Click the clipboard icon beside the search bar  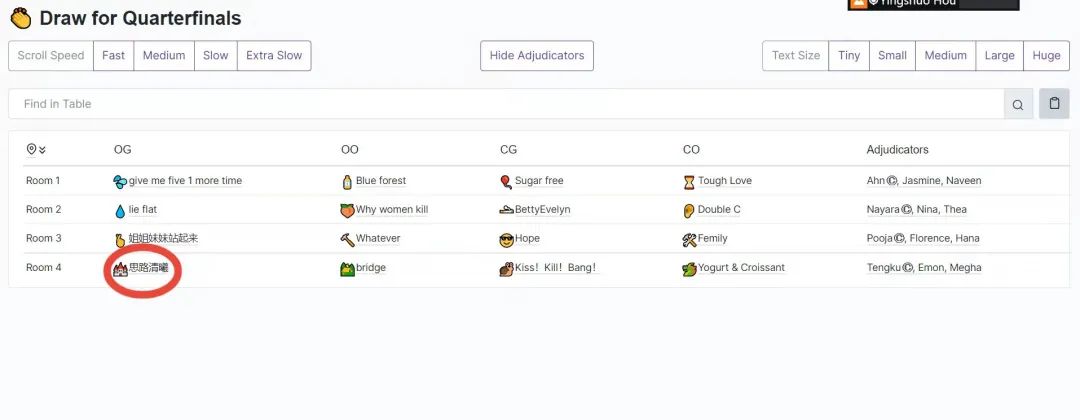coord(1054,104)
